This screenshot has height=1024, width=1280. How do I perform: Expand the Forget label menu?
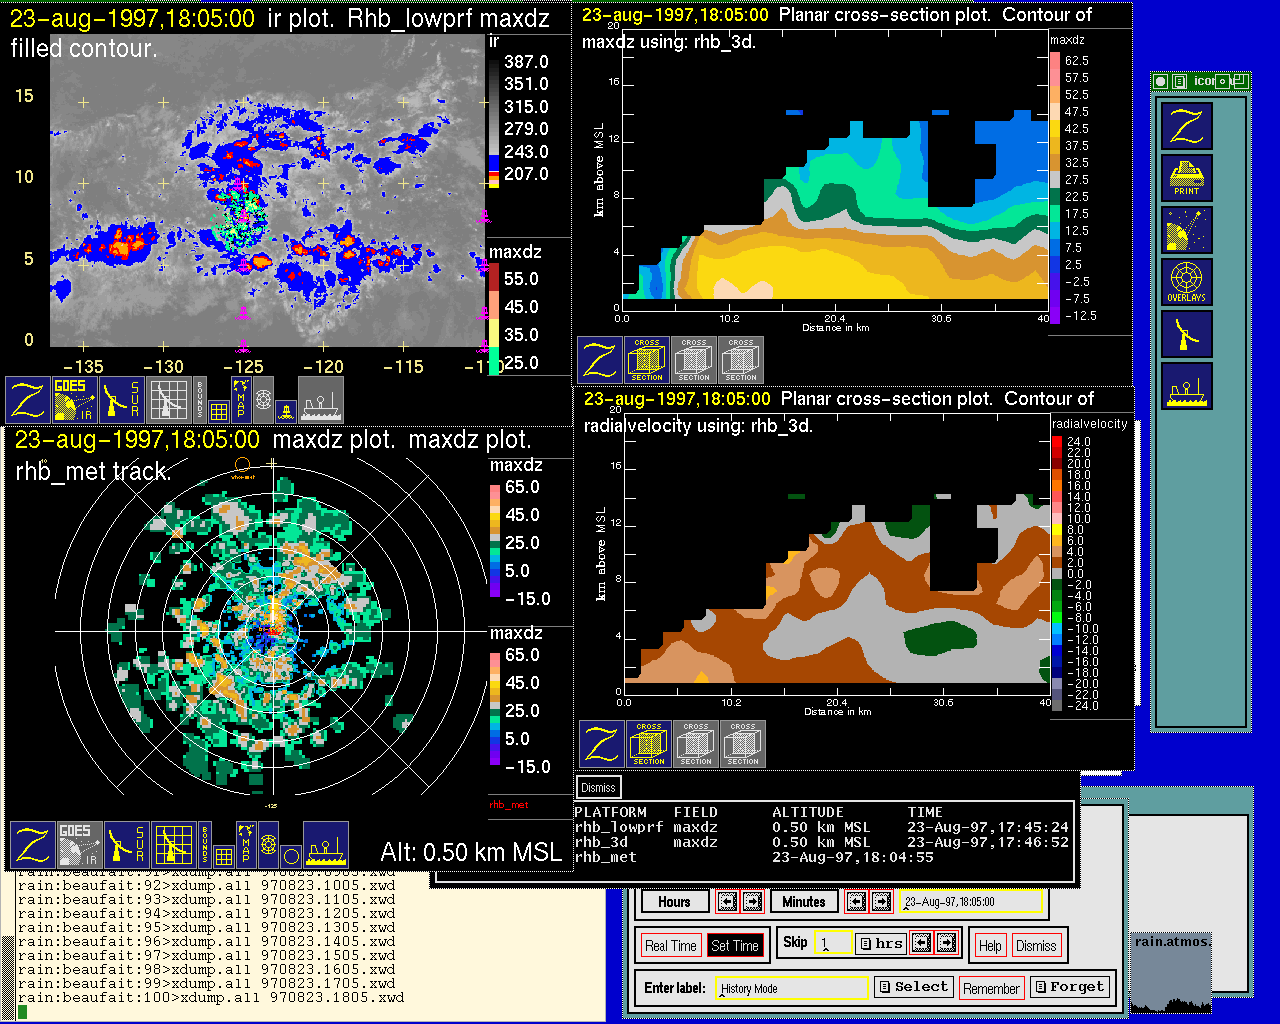coord(1069,987)
